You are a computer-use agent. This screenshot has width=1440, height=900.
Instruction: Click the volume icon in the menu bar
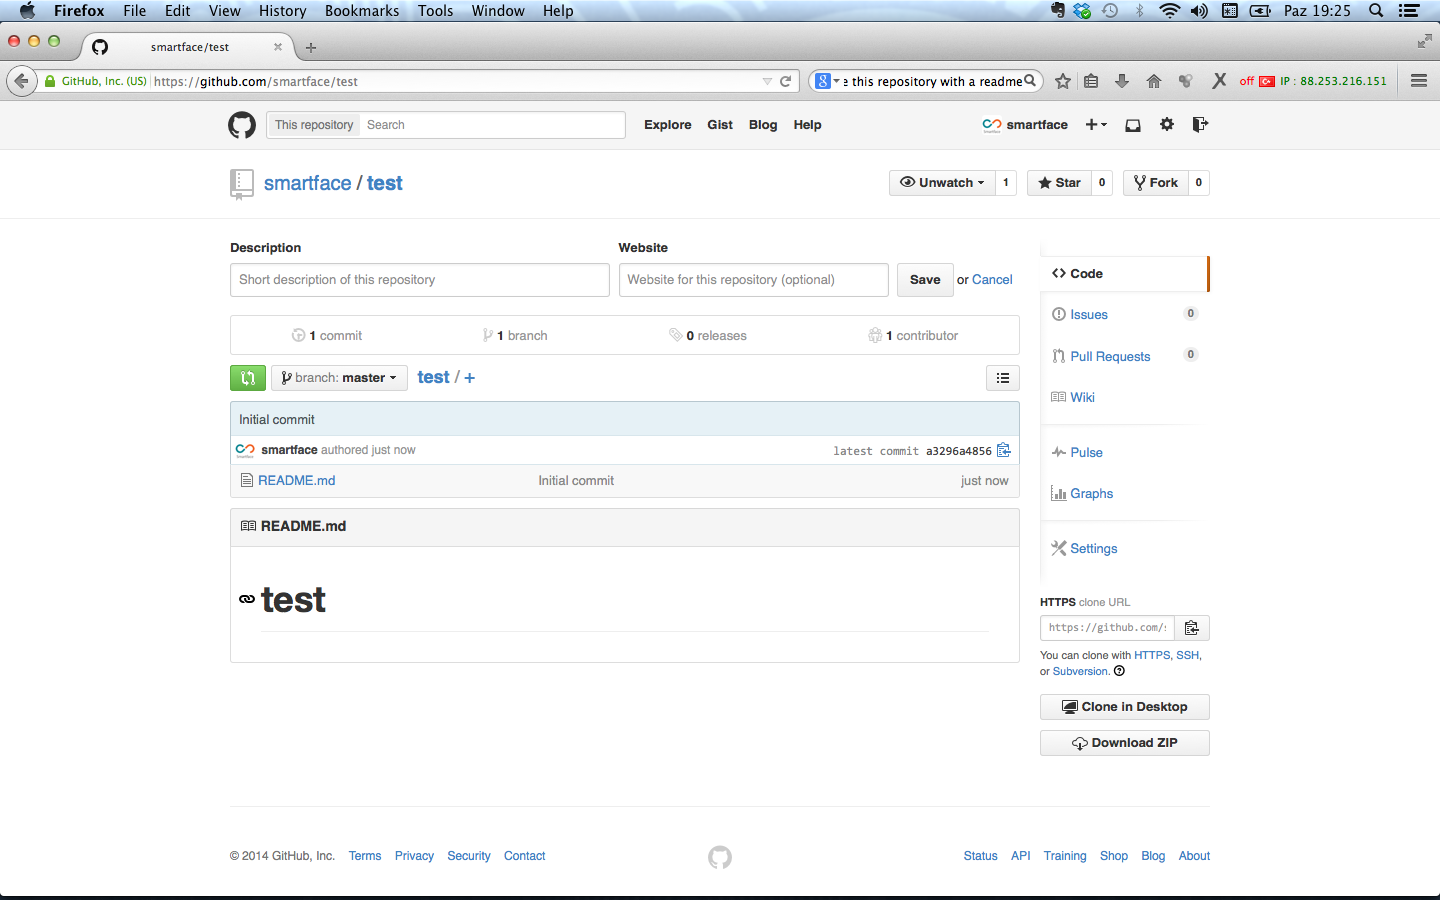point(1199,11)
